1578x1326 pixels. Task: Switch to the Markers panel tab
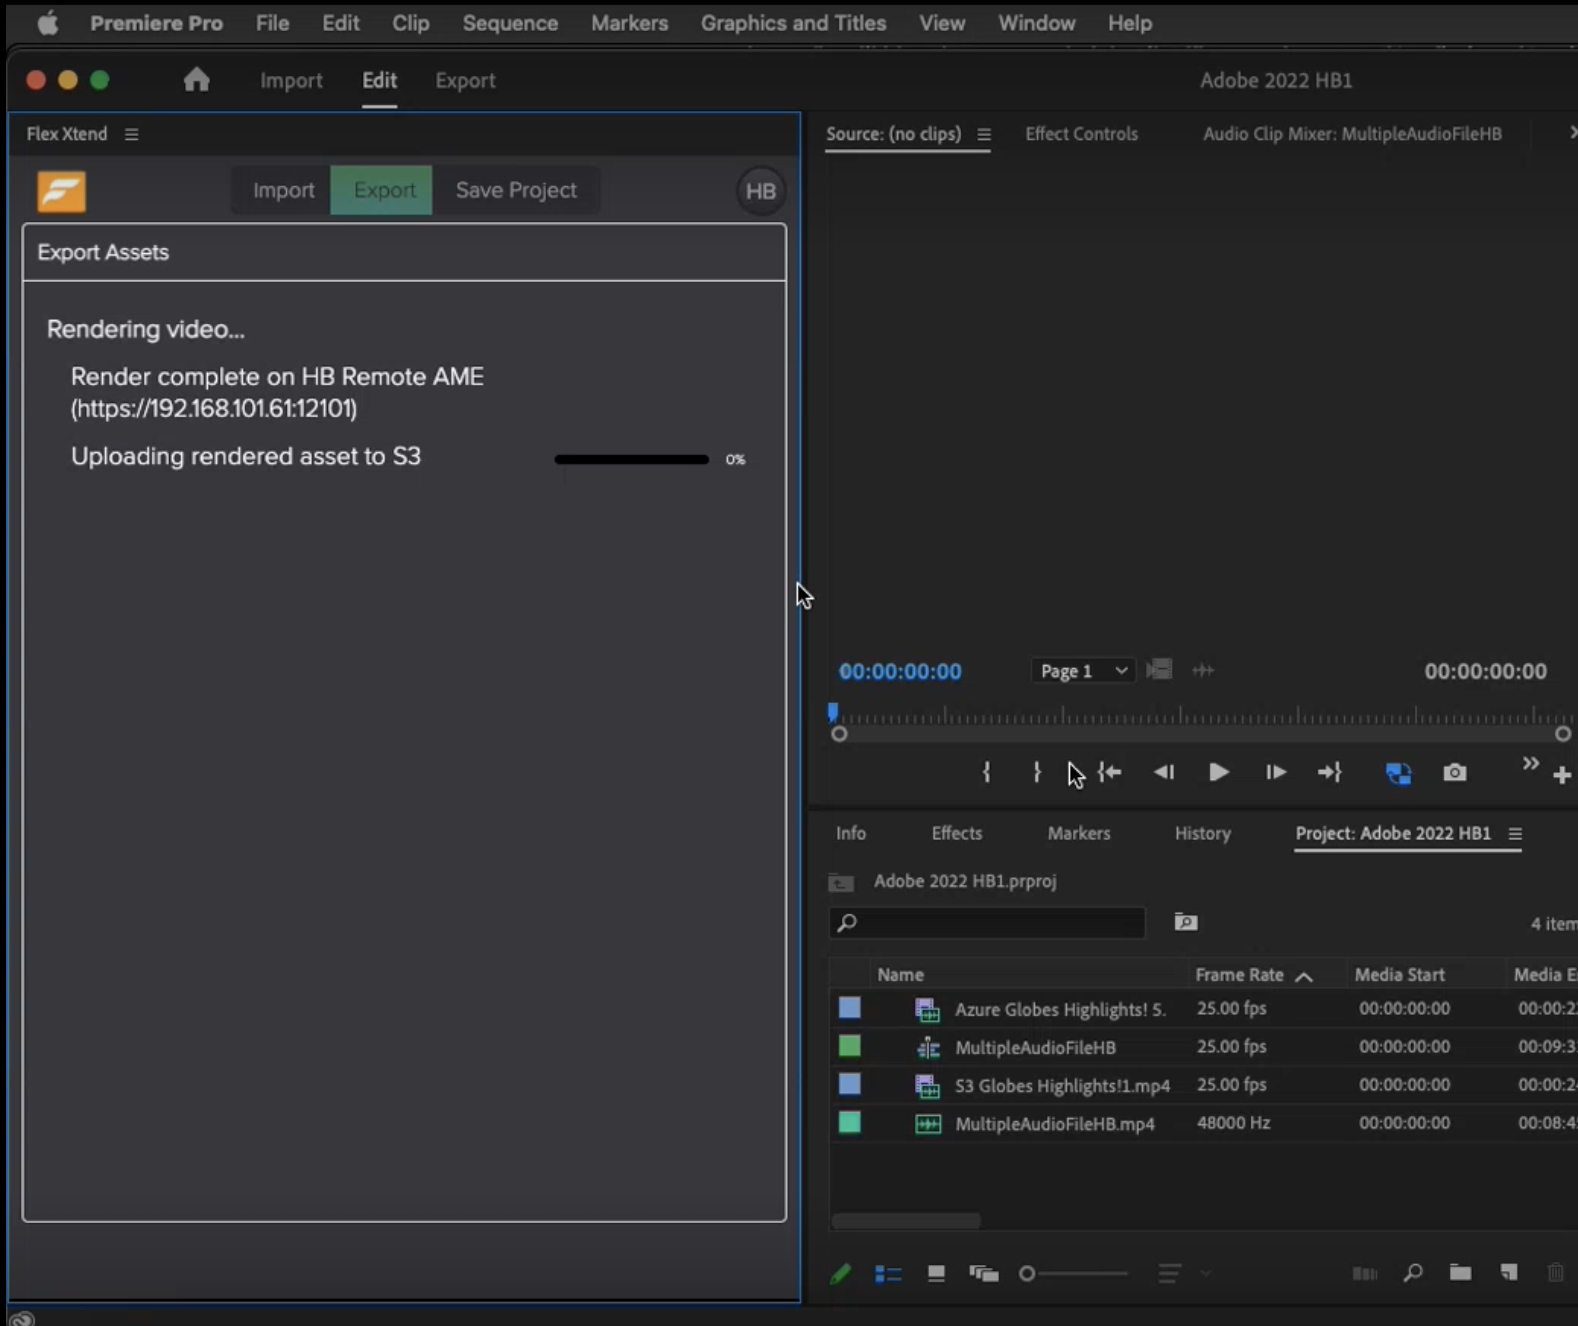tap(1079, 833)
